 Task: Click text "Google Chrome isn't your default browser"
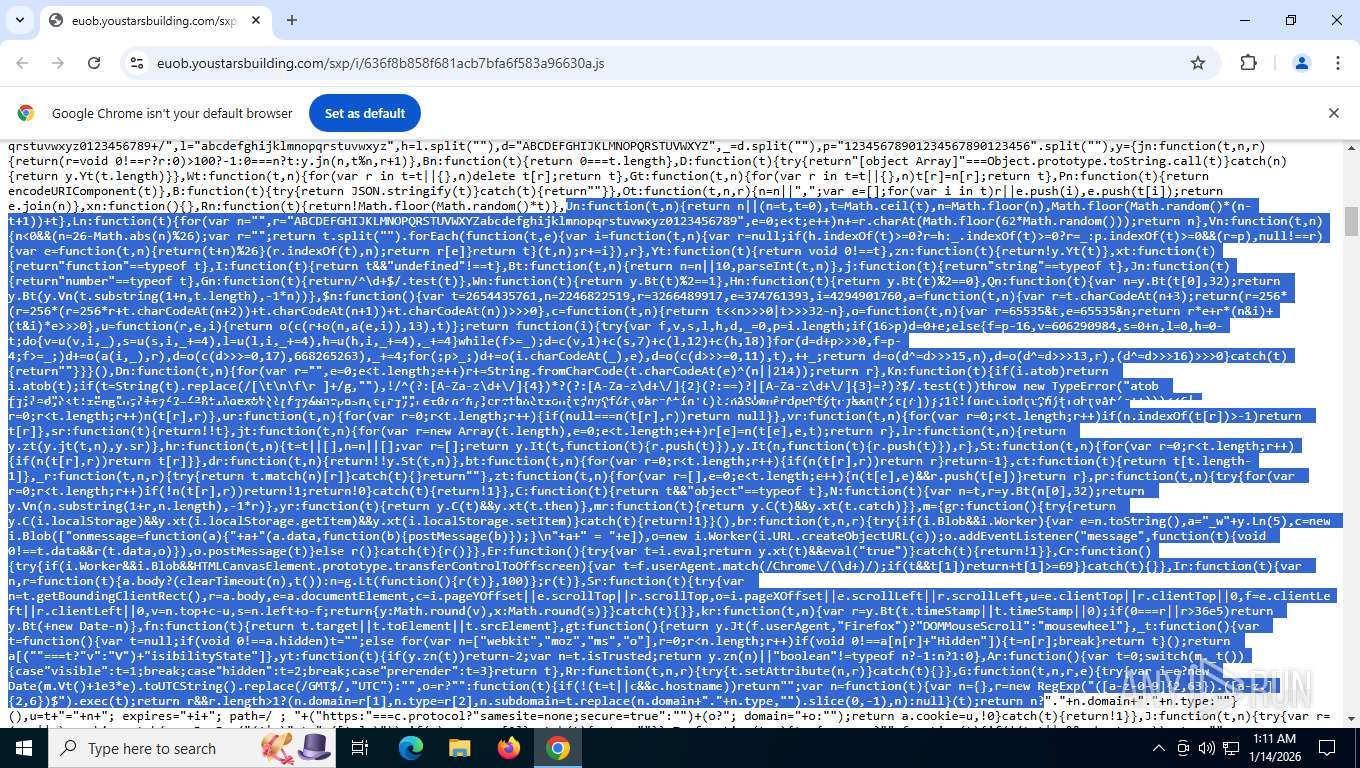[172, 113]
